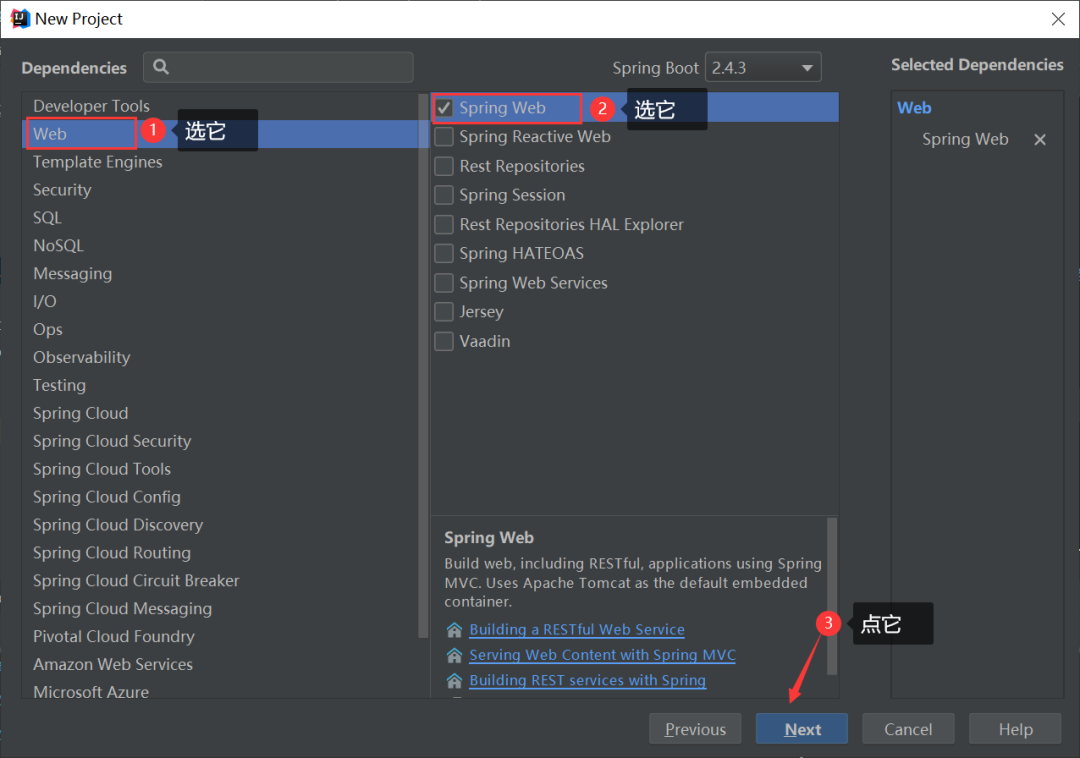Focus the dependencies search field

(278, 67)
